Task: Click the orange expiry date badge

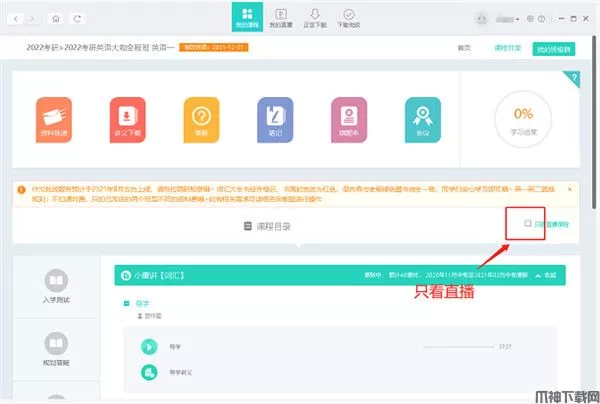Action: pyautogui.click(x=214, y=47)
